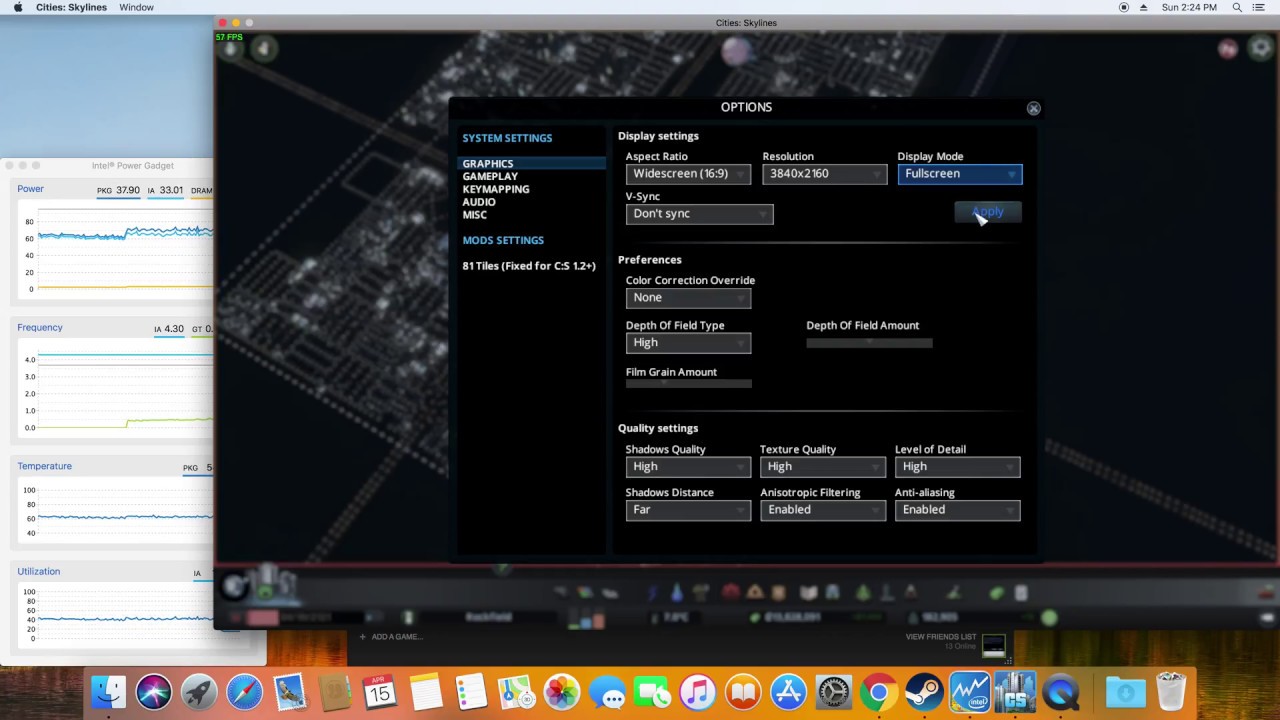Open Contacts book icon in Dock
The width and height of the screenshot is (1280, 720).
pos(335,692)
